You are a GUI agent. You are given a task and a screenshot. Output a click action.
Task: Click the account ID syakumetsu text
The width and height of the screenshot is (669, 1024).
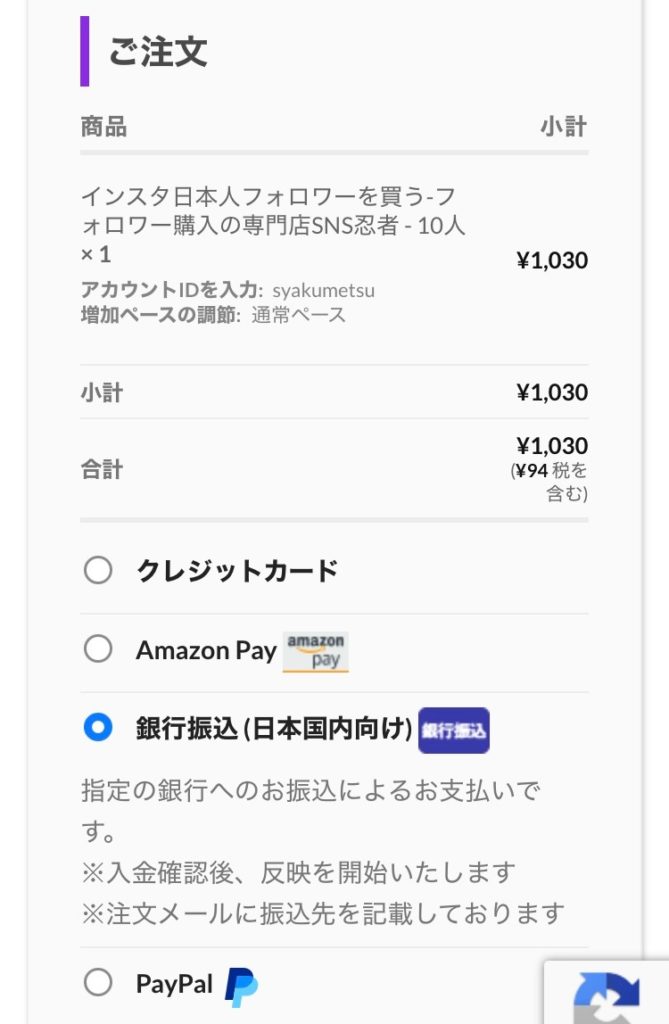coord(323,290)
